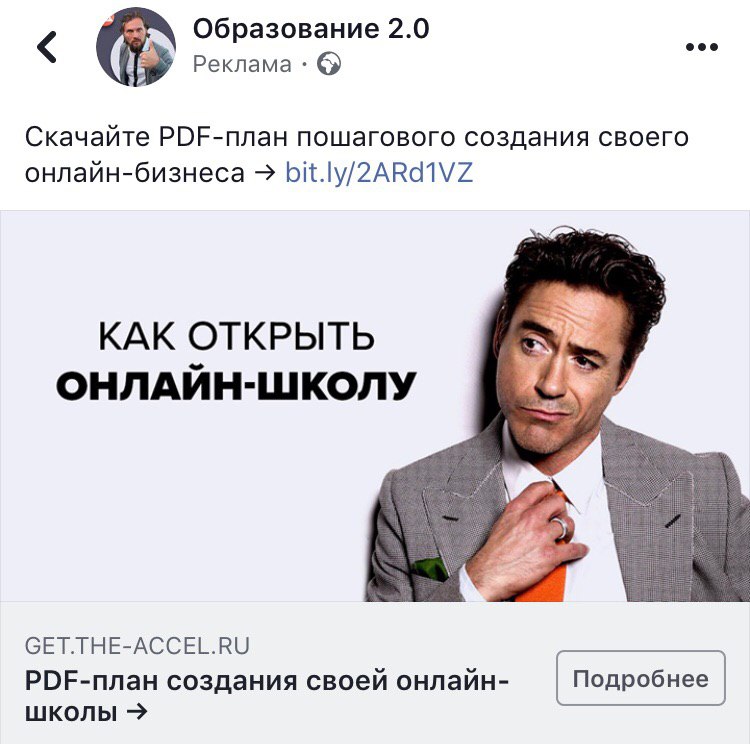Click the PDF-план создания своей онлайн-школы headline
This screenshot has width=750, height=744.
click(x=267, y=696)
